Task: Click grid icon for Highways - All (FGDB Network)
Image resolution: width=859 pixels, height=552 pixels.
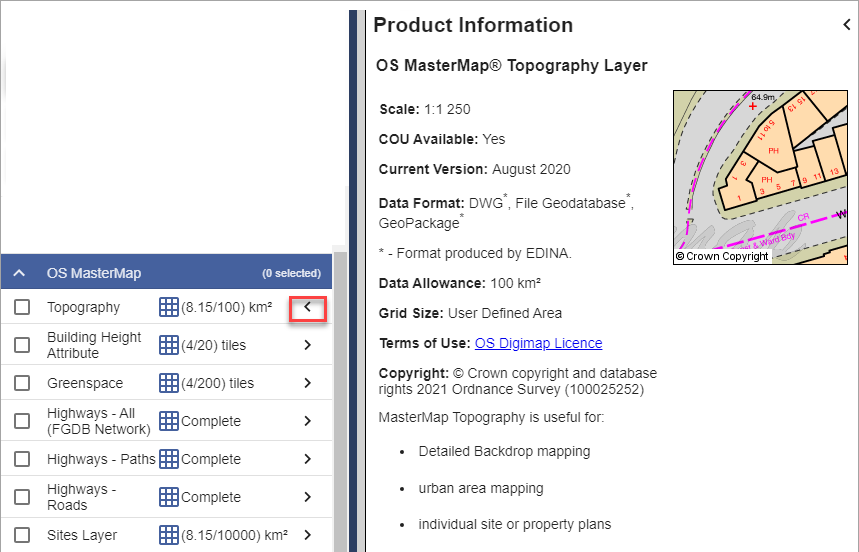Action: (169, 421)
